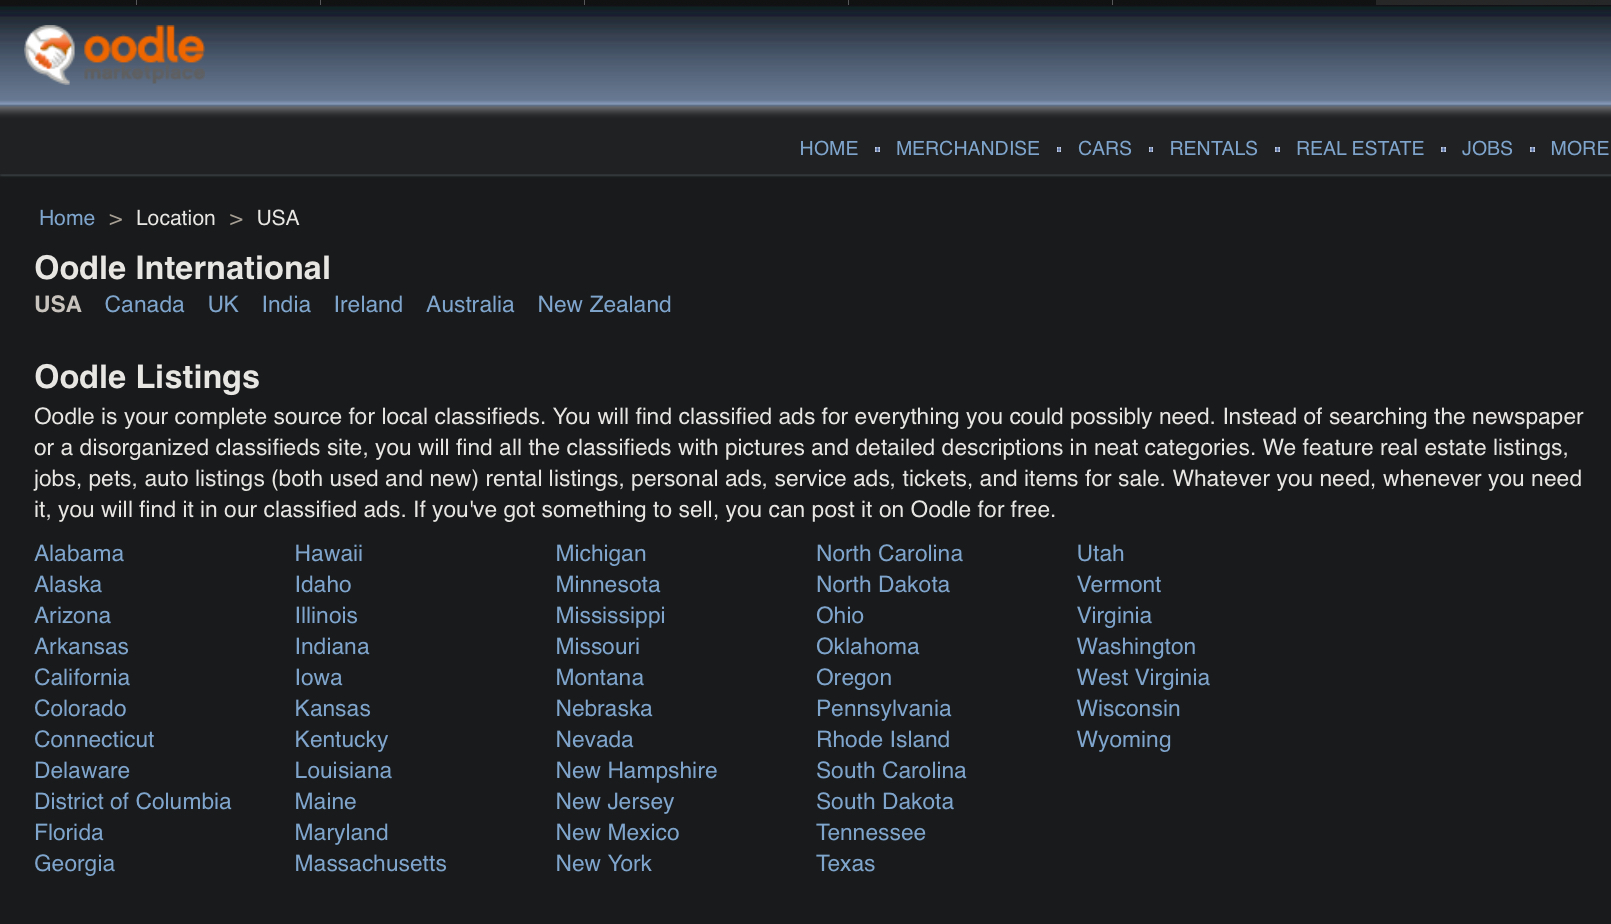Switch to UK listings

tap(223, 305)
